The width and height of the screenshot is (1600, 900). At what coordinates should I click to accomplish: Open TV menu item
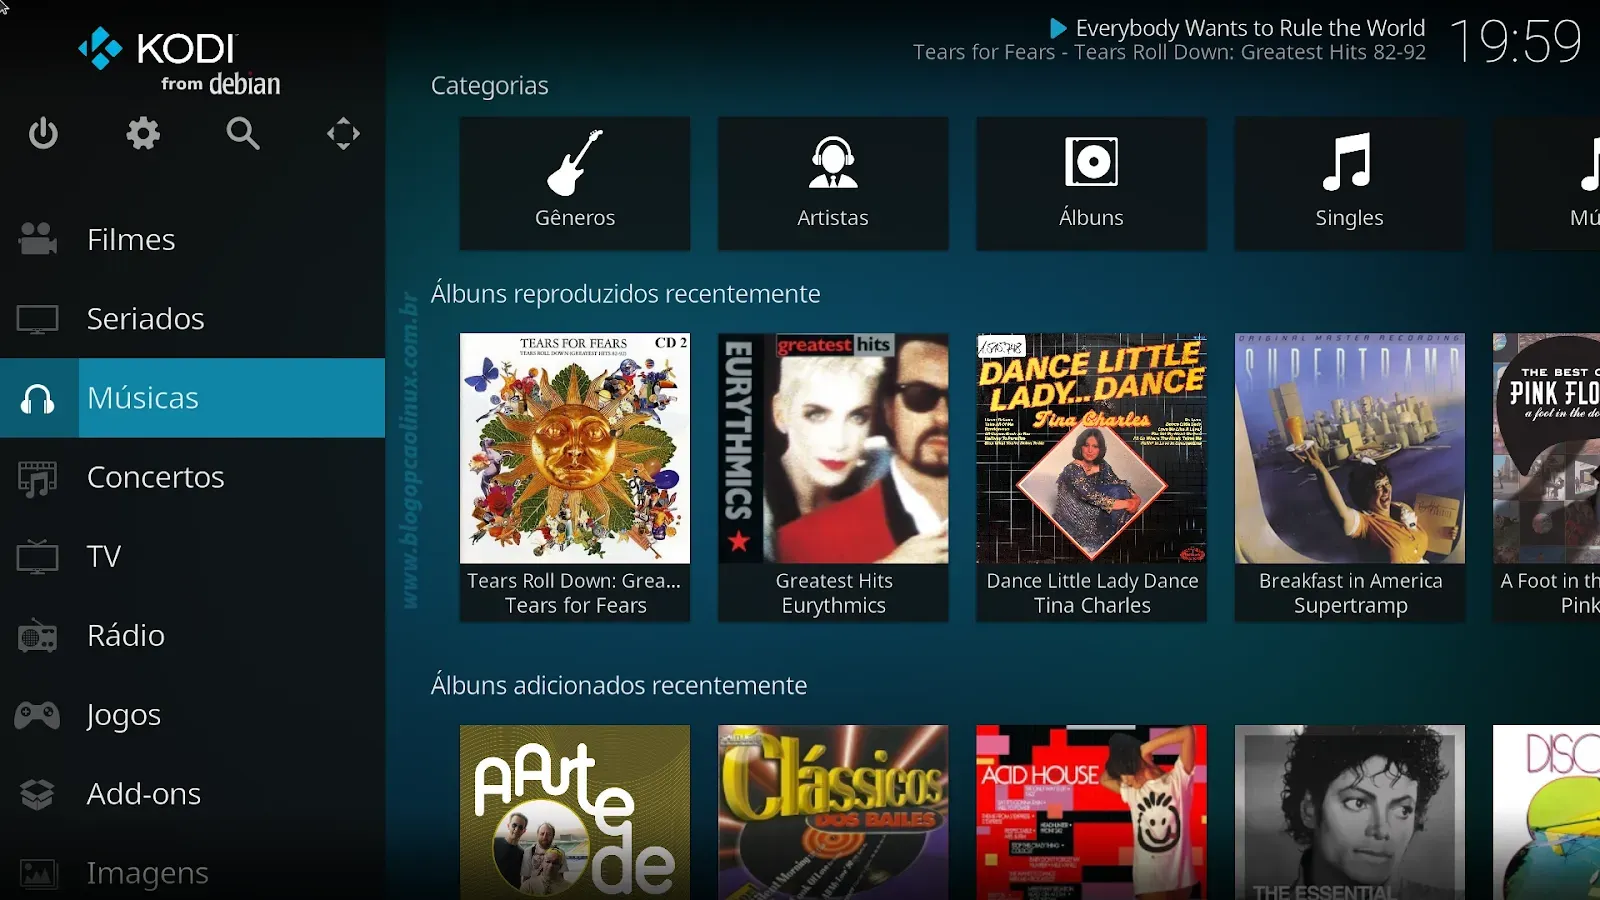(x=192, y=556)
